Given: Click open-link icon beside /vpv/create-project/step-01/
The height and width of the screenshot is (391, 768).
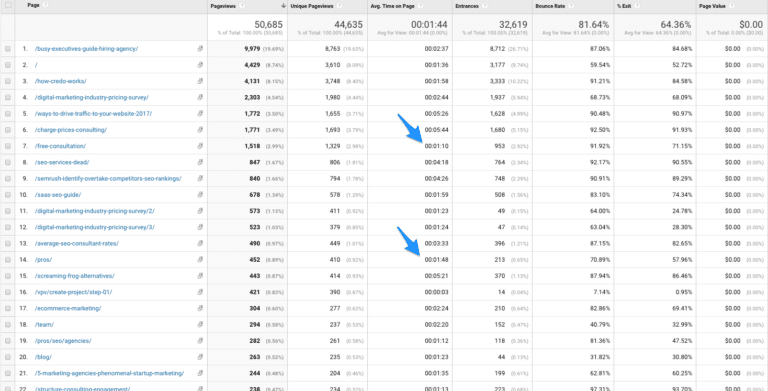Looking at the screenshot, I should 200,292.
